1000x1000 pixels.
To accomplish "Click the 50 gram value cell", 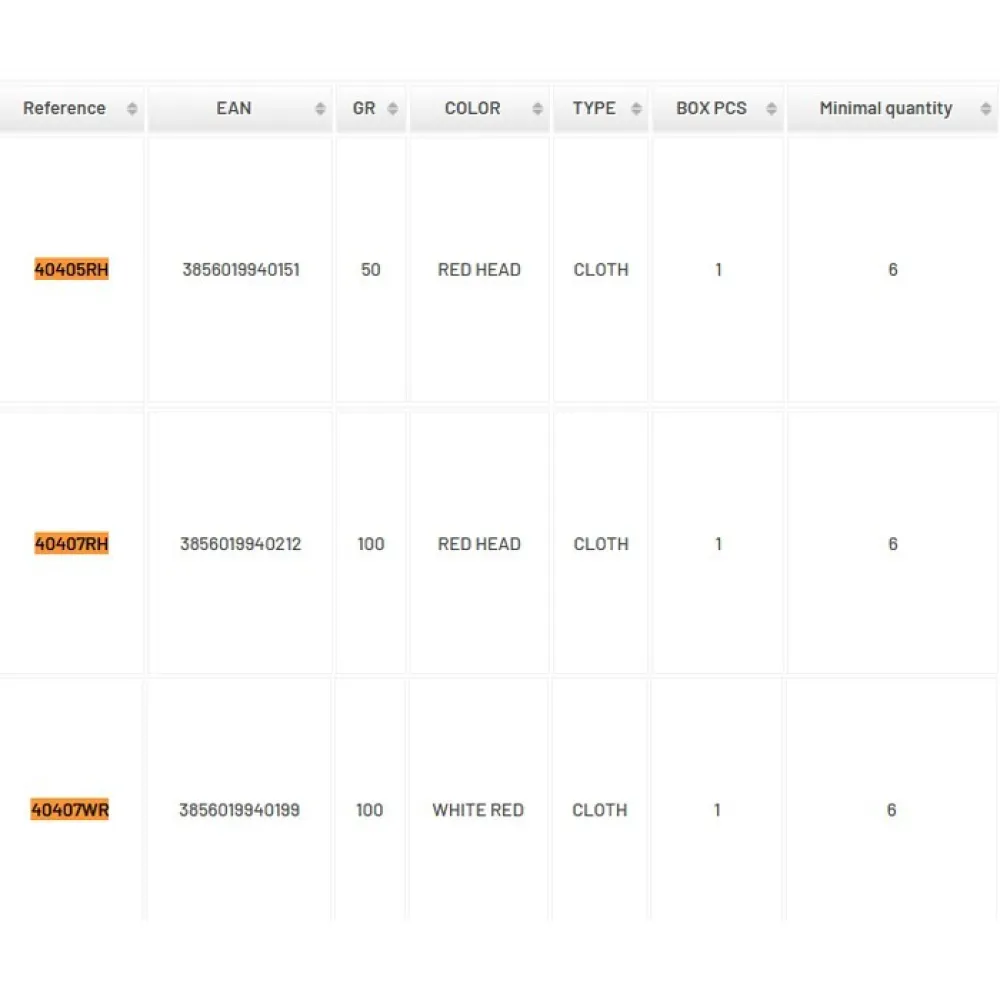I will pyautogui.click(x=371, y=270).
